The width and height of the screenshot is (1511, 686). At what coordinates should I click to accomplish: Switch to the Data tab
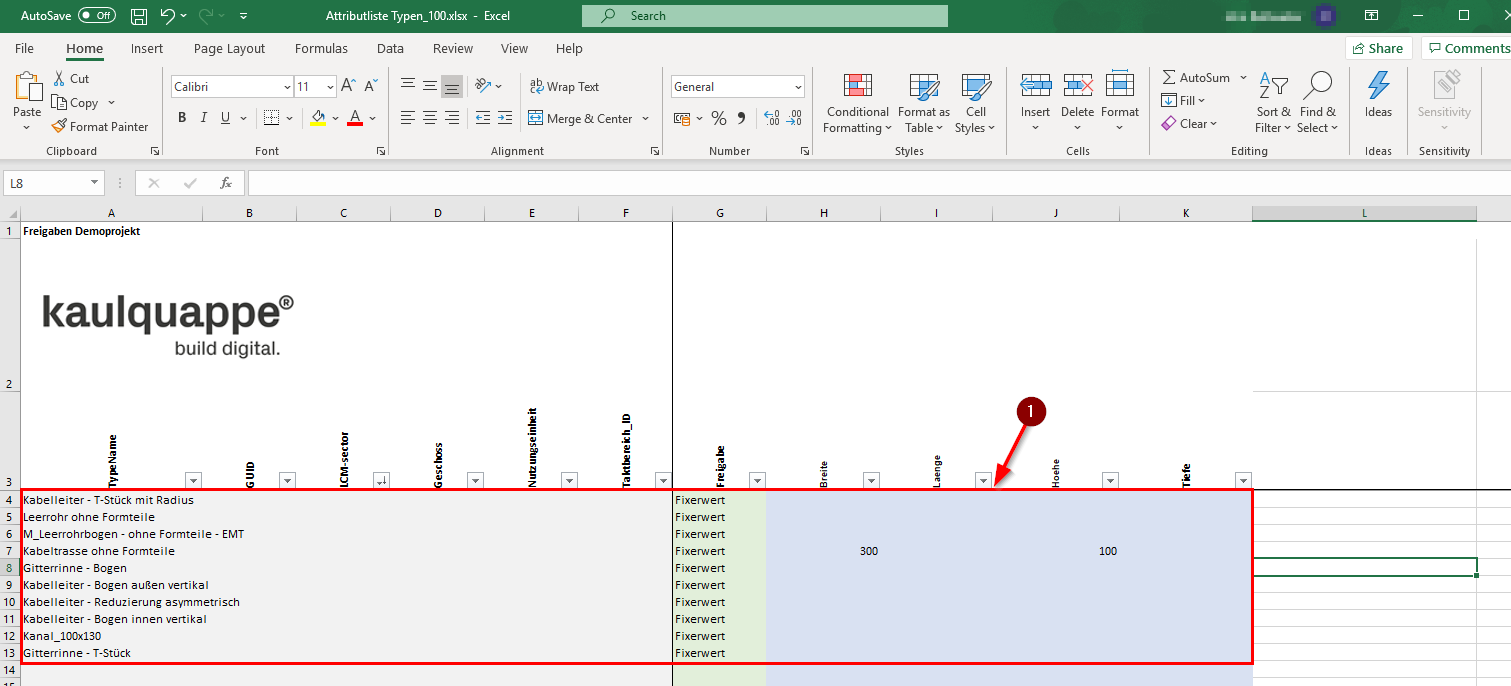pyautogui.click(x=390, y=48)
